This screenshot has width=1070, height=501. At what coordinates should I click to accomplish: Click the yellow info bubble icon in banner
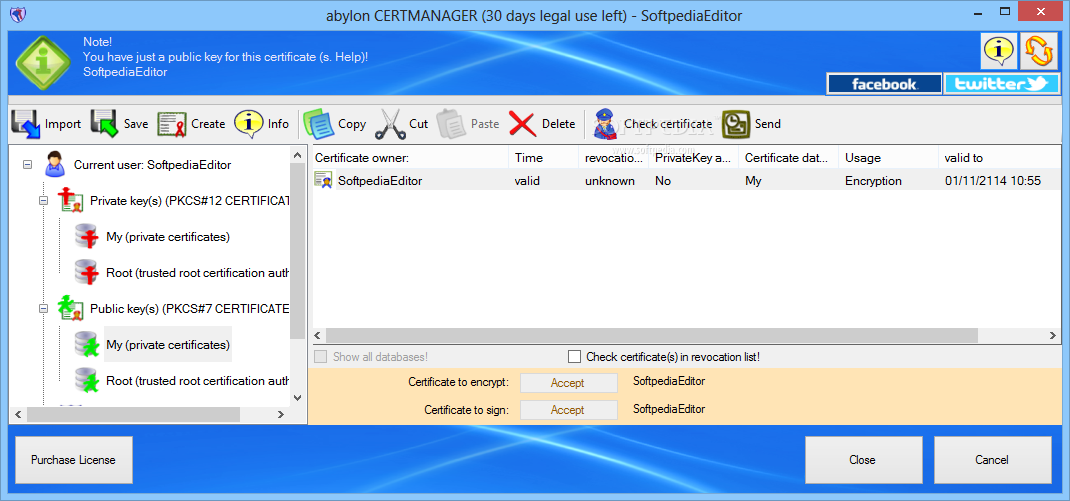(x=1000, y=51)
